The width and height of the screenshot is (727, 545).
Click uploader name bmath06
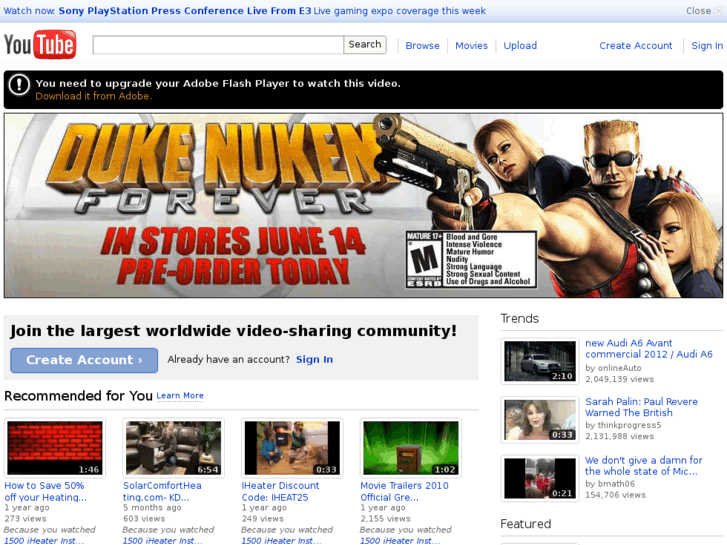coord(616,483)
